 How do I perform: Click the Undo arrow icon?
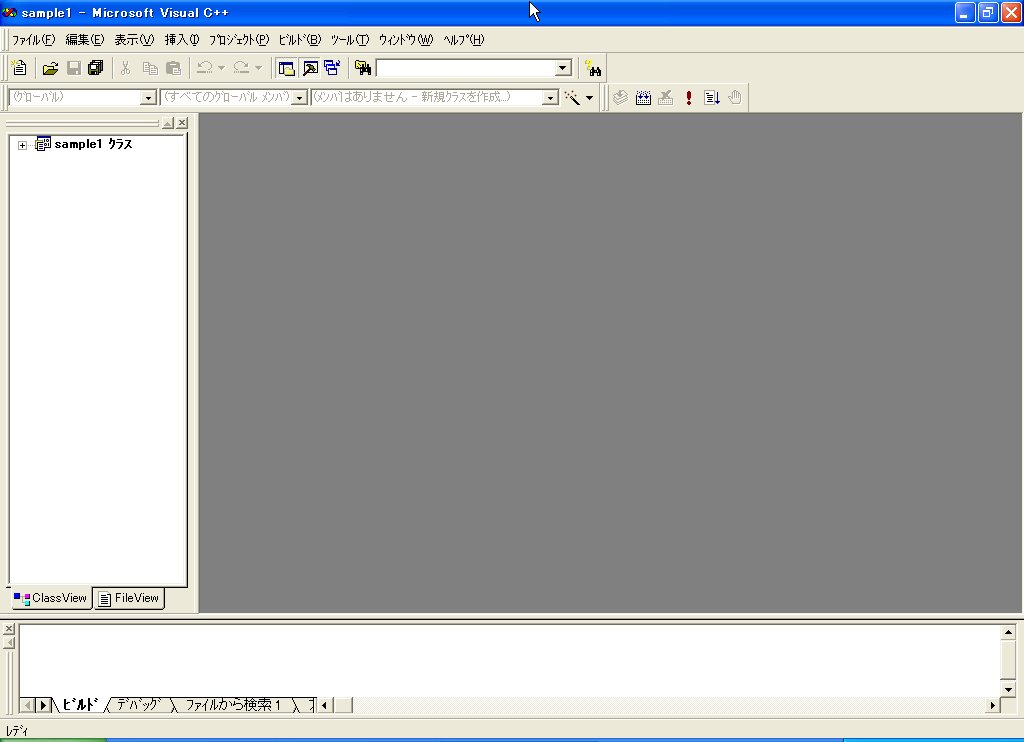pos(205,68)
